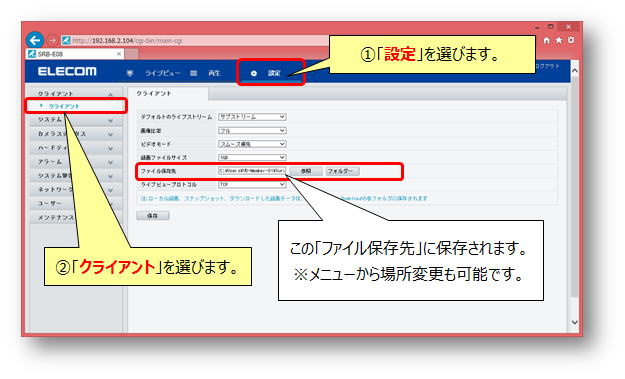Expand the システム sidebar section
625x379 pixels.
coord(76,120)
